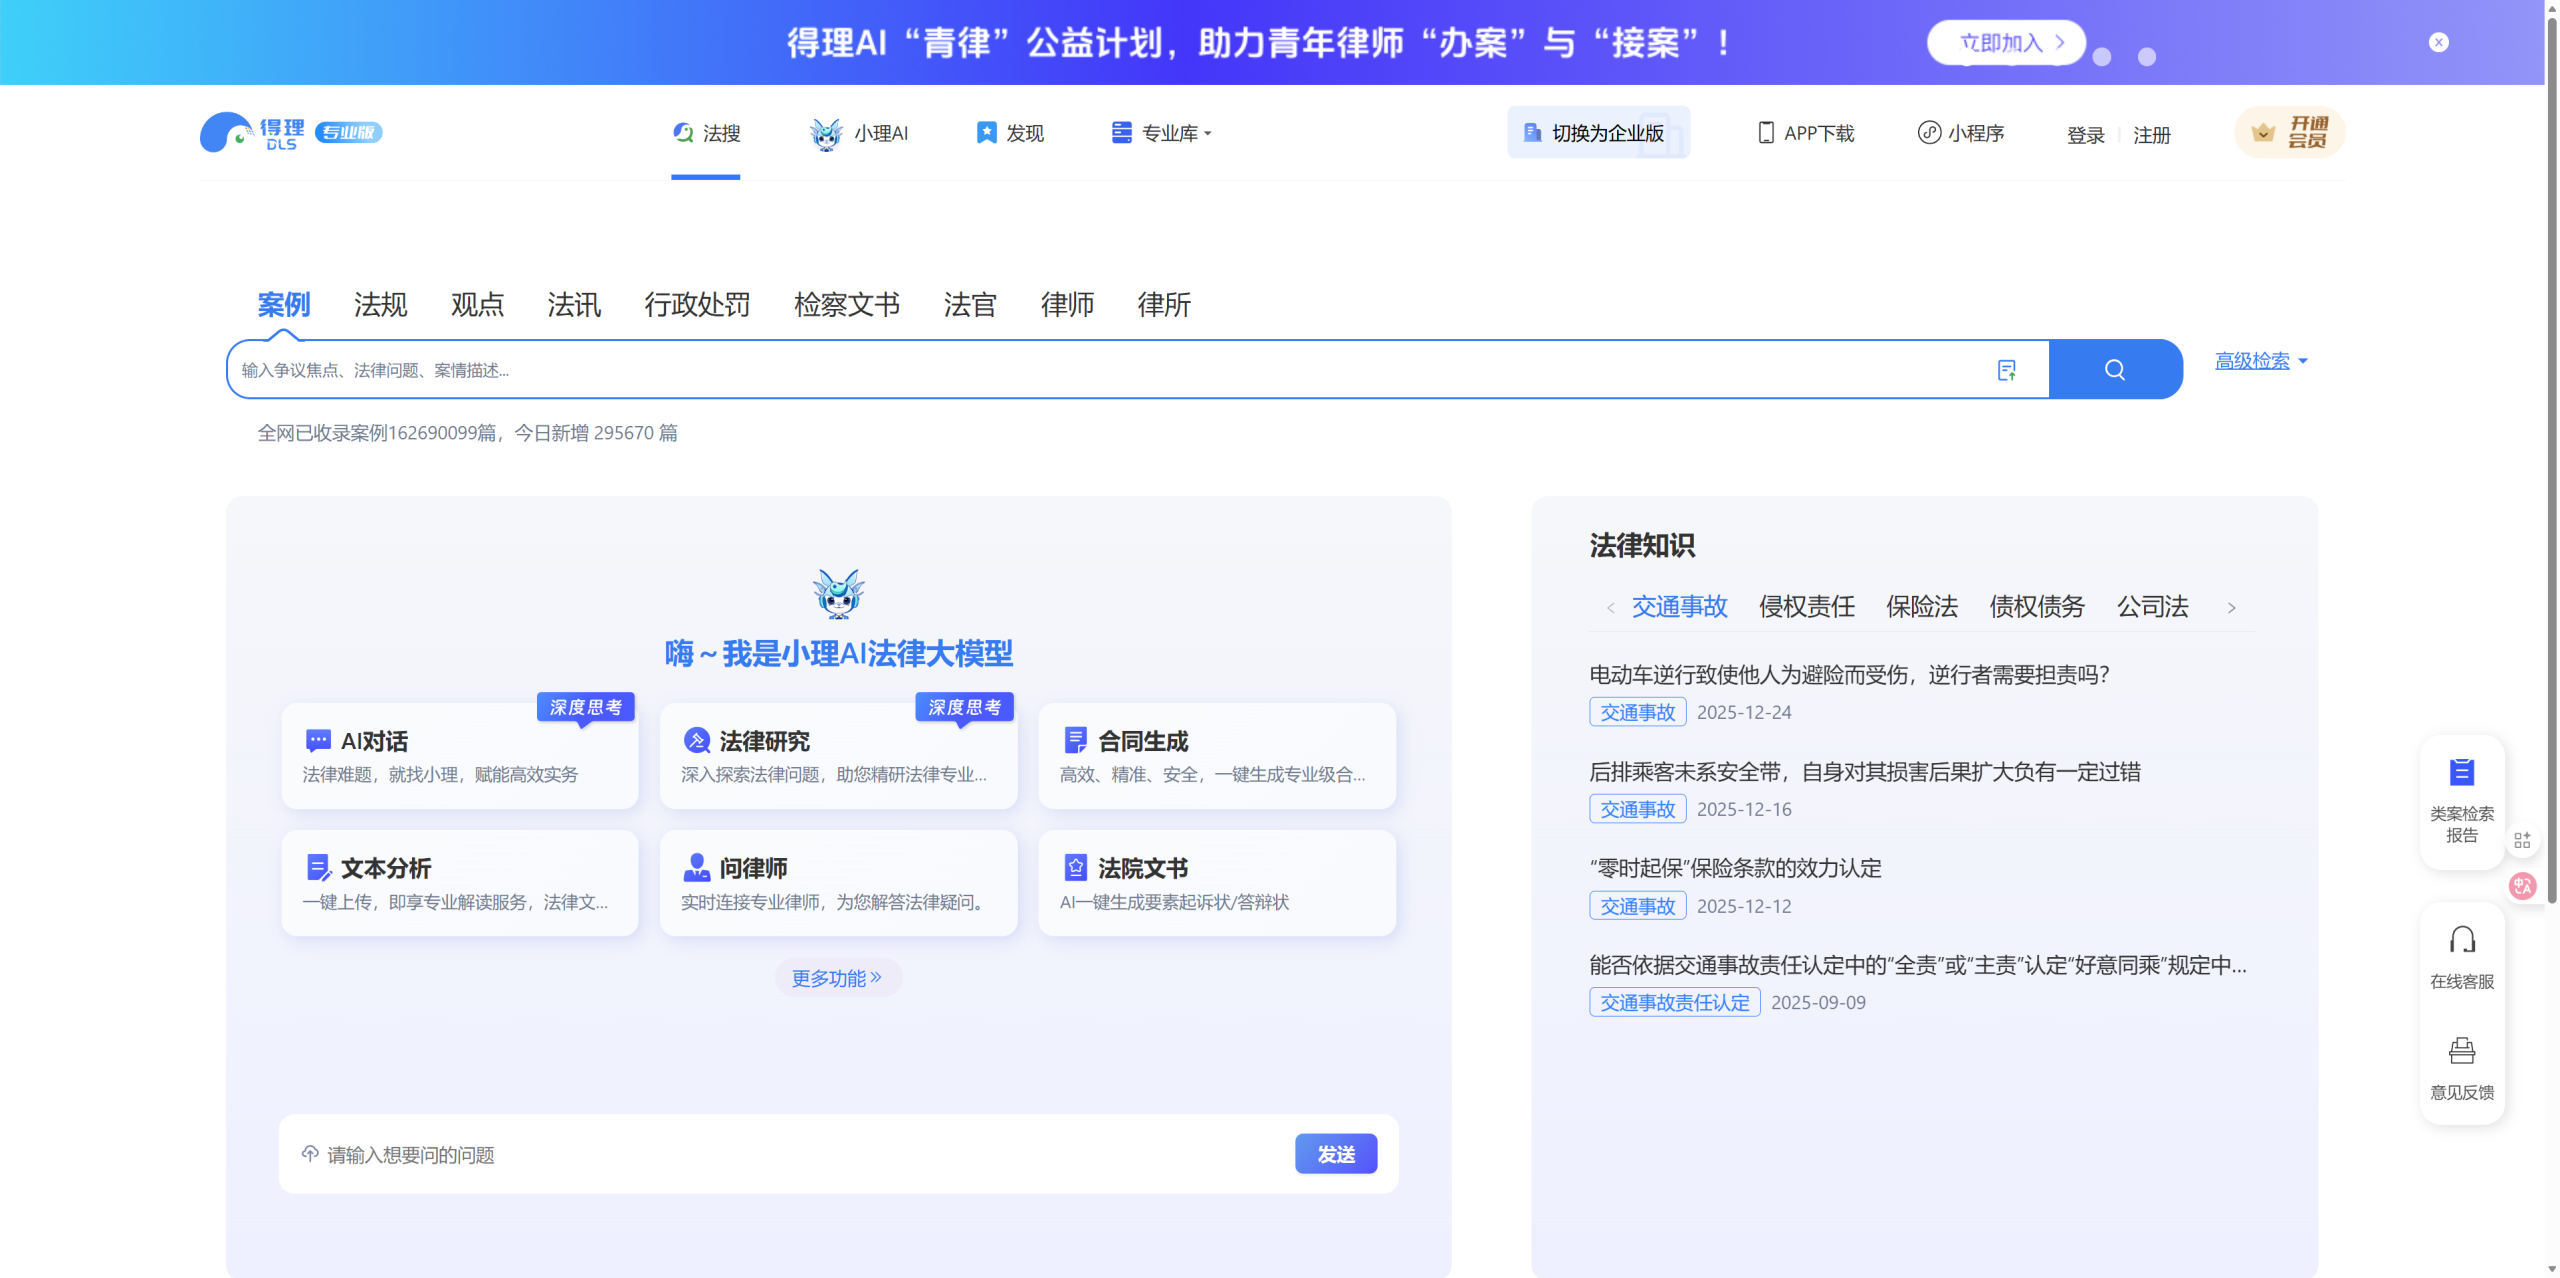Click the 意见反馈 feedback icon
Viewport: 2560px width, 1278px height.
click(2461, 1050)
